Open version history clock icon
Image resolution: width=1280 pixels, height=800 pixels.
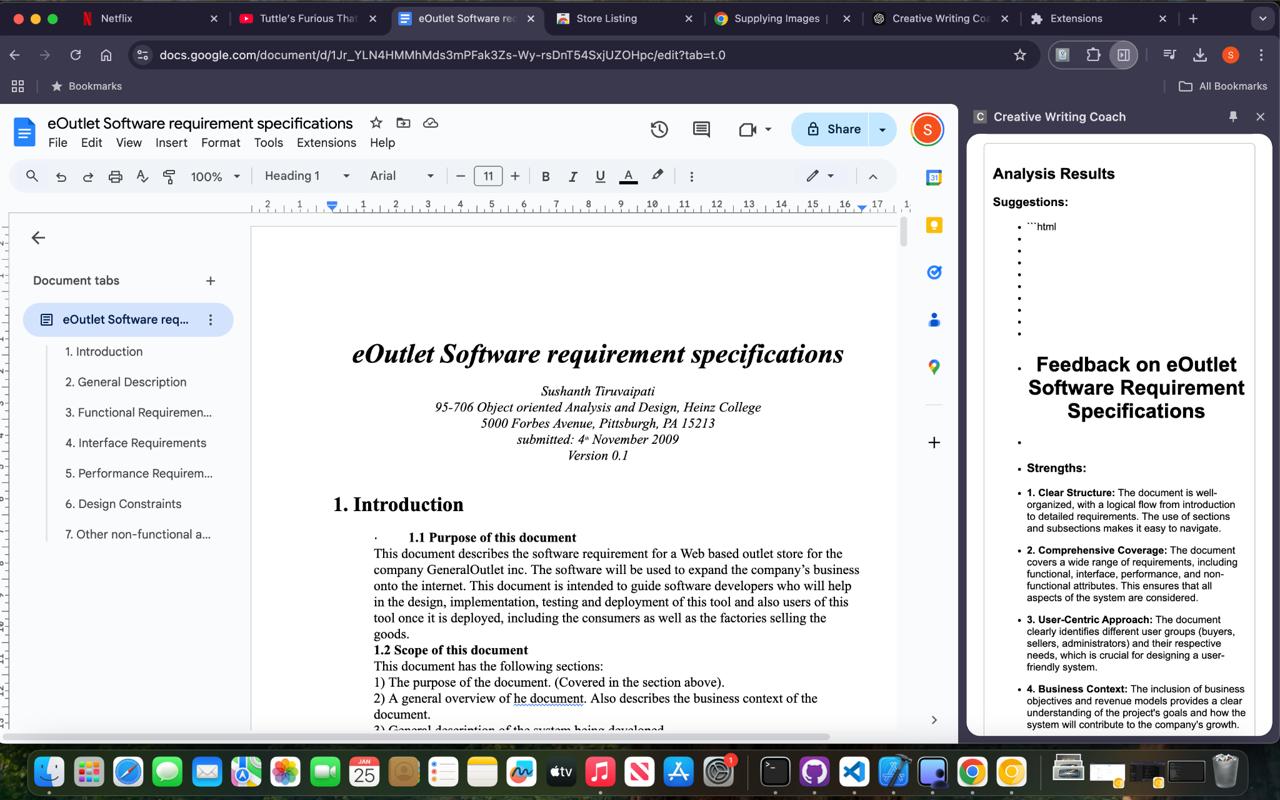[659, 129]
